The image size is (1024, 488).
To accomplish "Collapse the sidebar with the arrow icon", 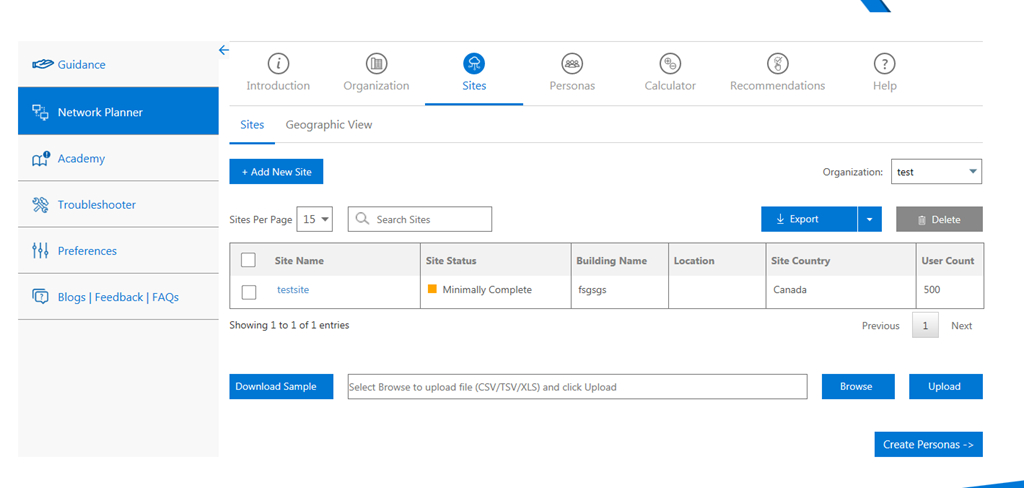I will point(224,50).
